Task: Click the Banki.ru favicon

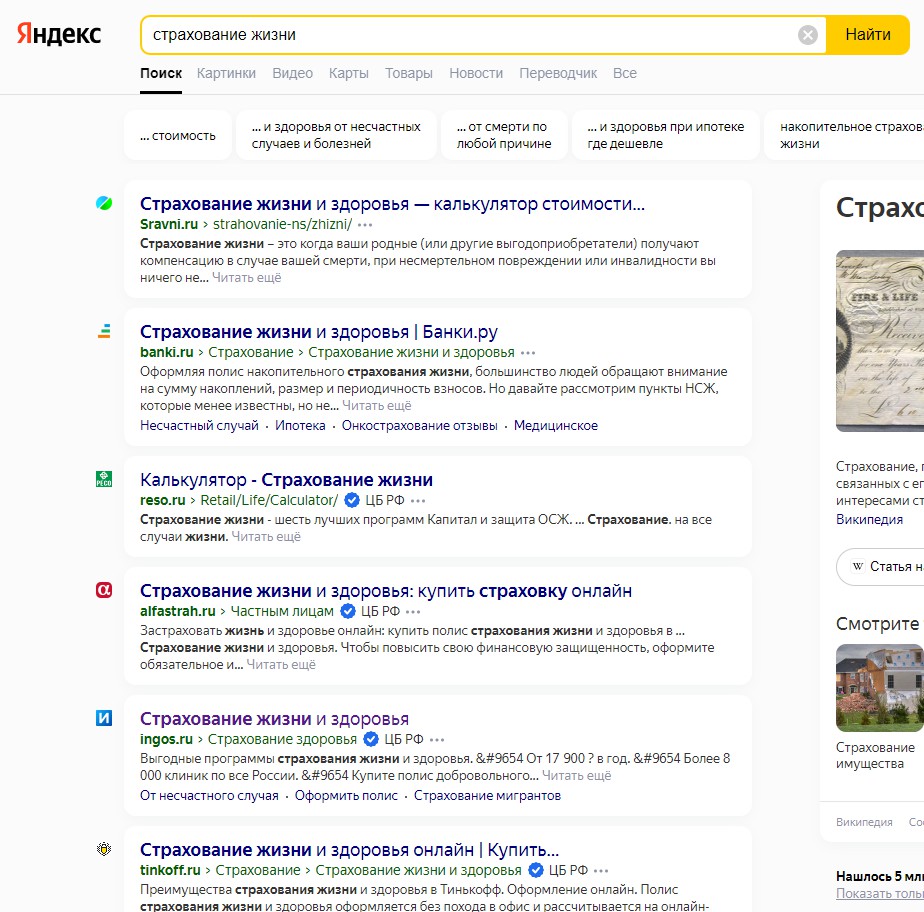Action: coord(104,331)
